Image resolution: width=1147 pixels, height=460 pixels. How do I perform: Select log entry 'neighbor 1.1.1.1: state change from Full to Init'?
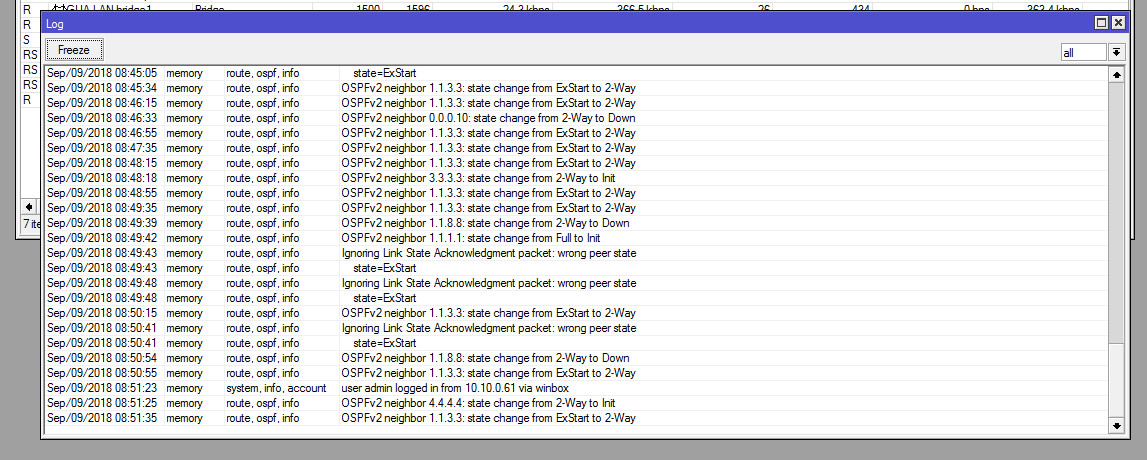(576, 238)
